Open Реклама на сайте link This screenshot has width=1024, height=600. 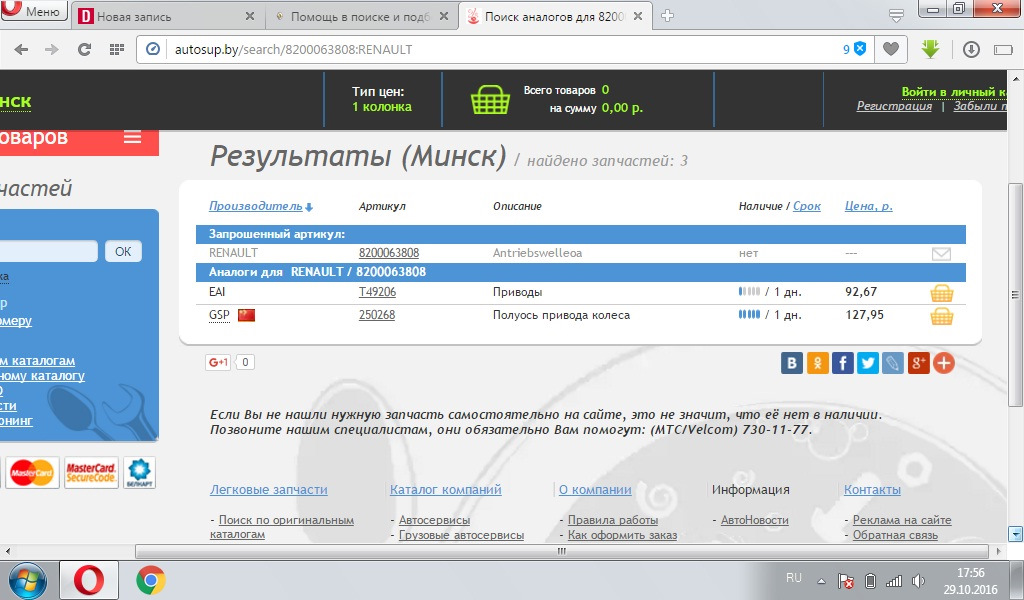902,520
